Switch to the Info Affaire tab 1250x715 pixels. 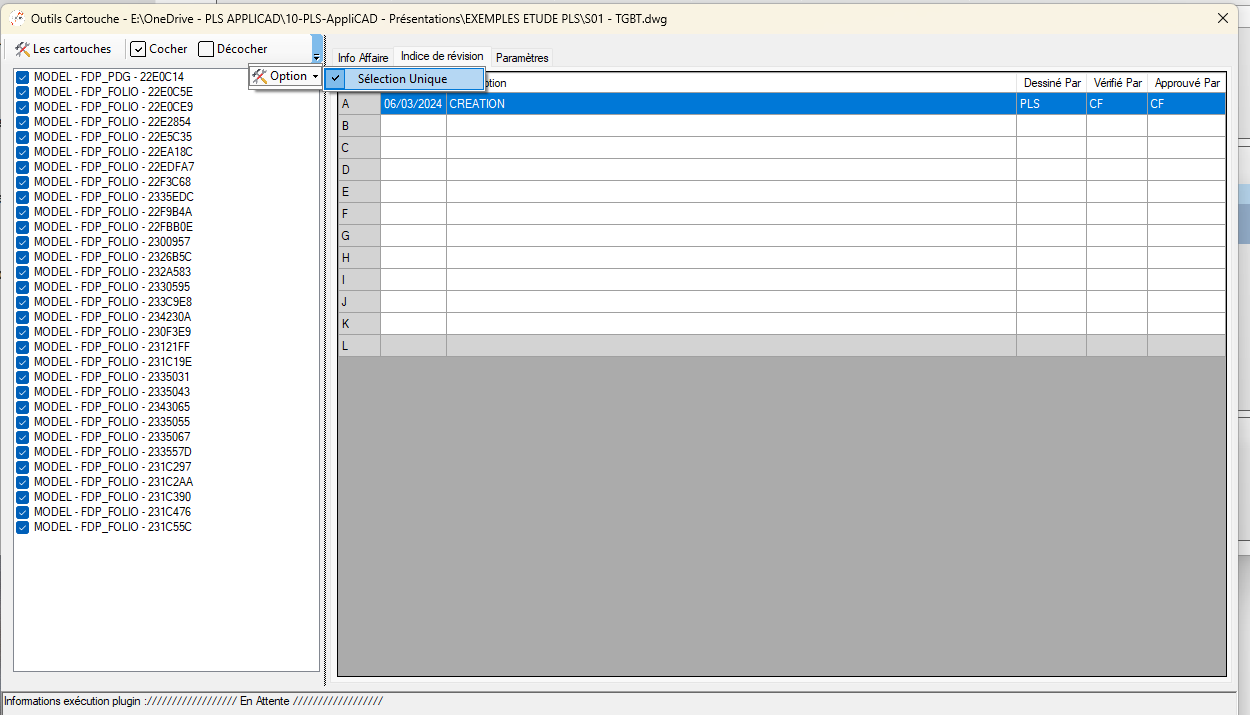(362, 58)
